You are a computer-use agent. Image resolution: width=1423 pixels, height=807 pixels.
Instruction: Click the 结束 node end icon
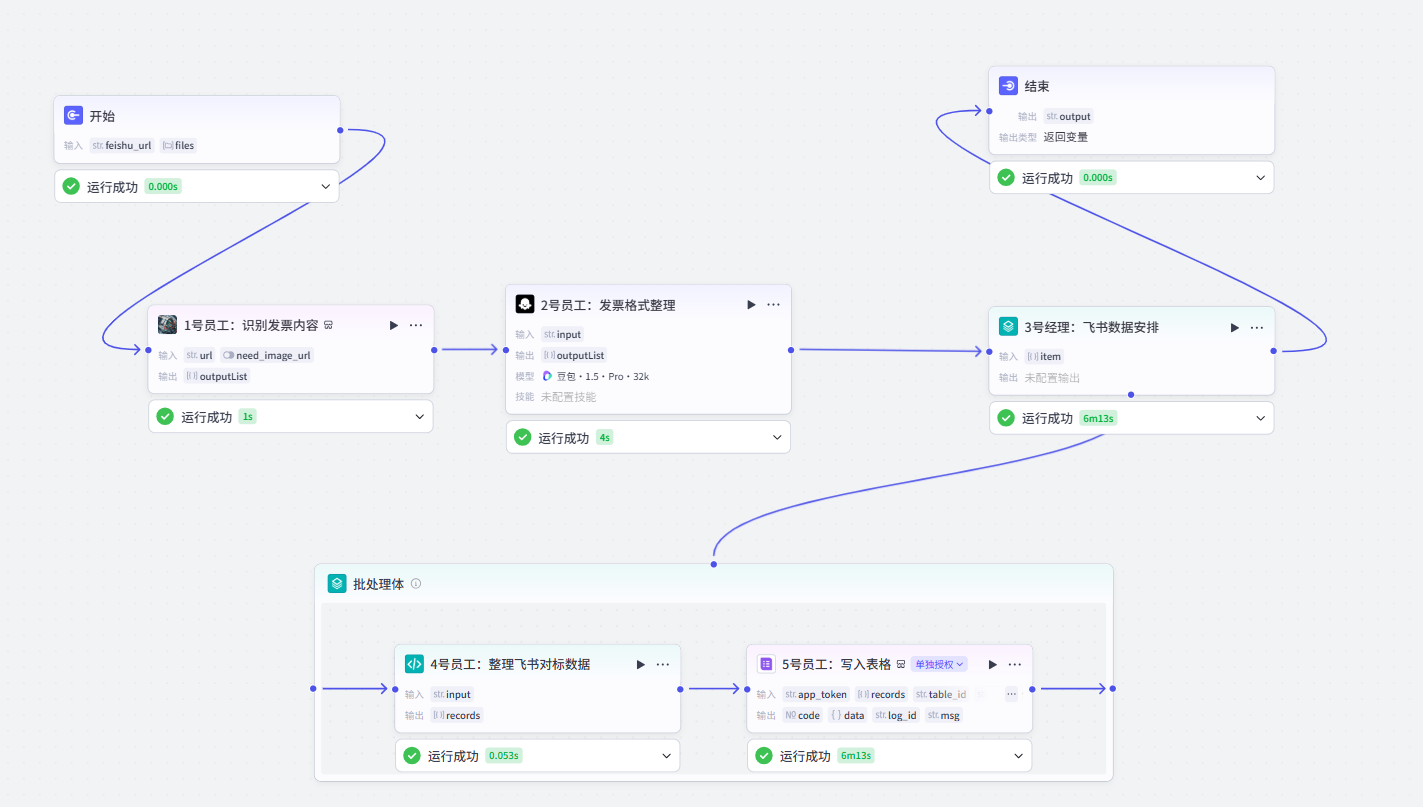pyautogui.click(x=1008, y=87)
